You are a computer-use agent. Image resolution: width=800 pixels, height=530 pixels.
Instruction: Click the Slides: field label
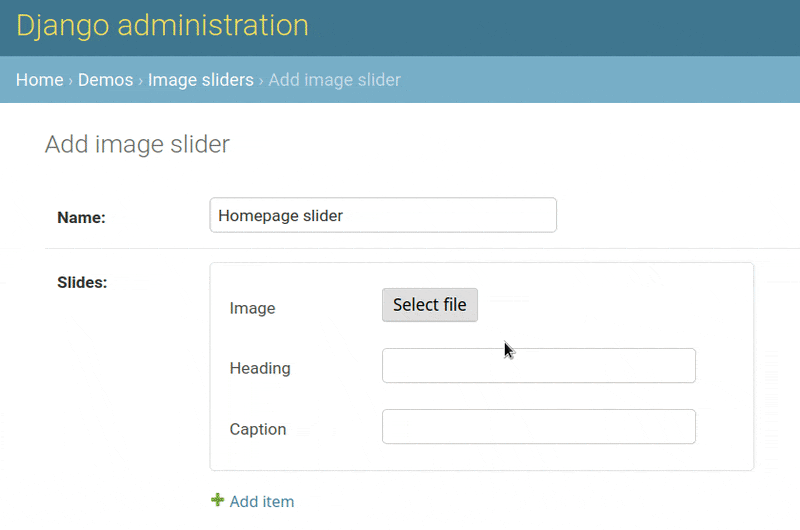(82, 282)
